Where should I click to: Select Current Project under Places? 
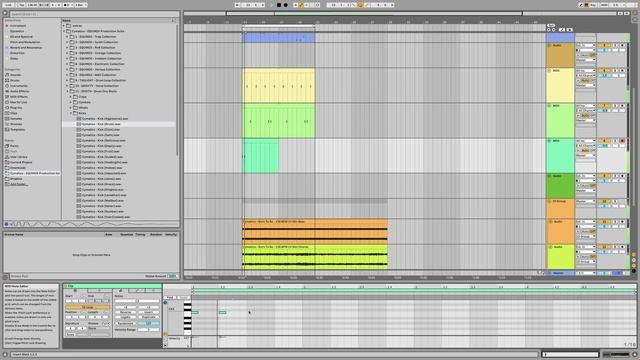(x=18, y=162)
